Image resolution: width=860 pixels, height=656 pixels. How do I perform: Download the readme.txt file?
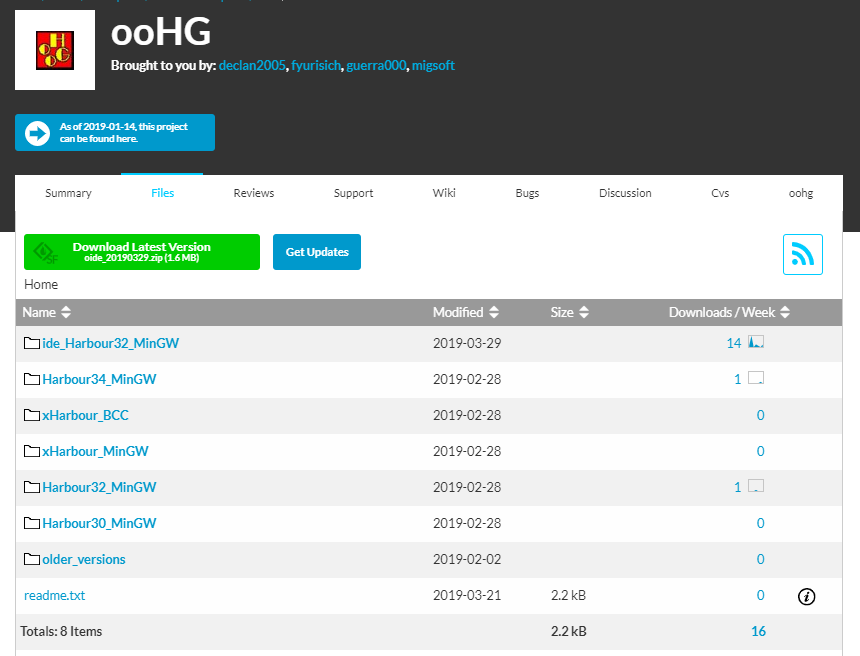tap(54, 595)
